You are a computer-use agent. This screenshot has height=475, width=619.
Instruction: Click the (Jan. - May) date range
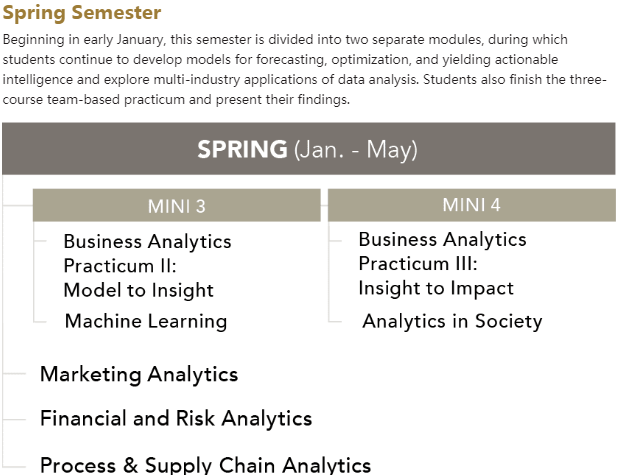[355, 150]
